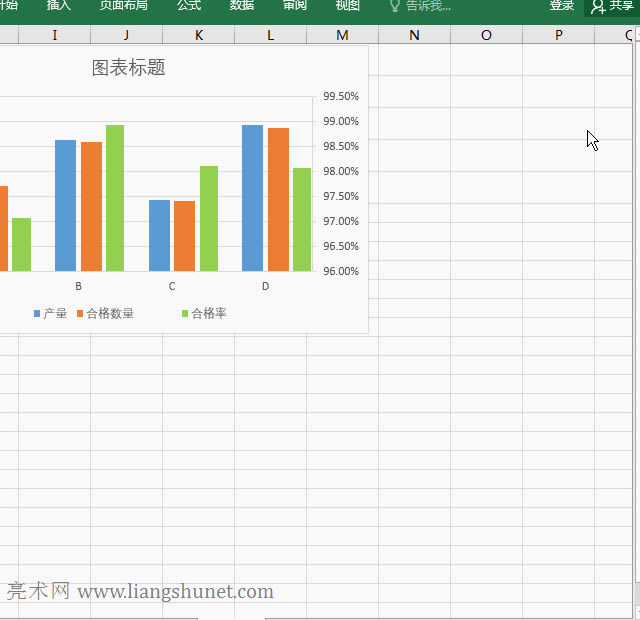Select the orange 合格数量 legend marker
Image resolution: width=640 pixels, height=620 pixels.
click(x=80, y=314)
